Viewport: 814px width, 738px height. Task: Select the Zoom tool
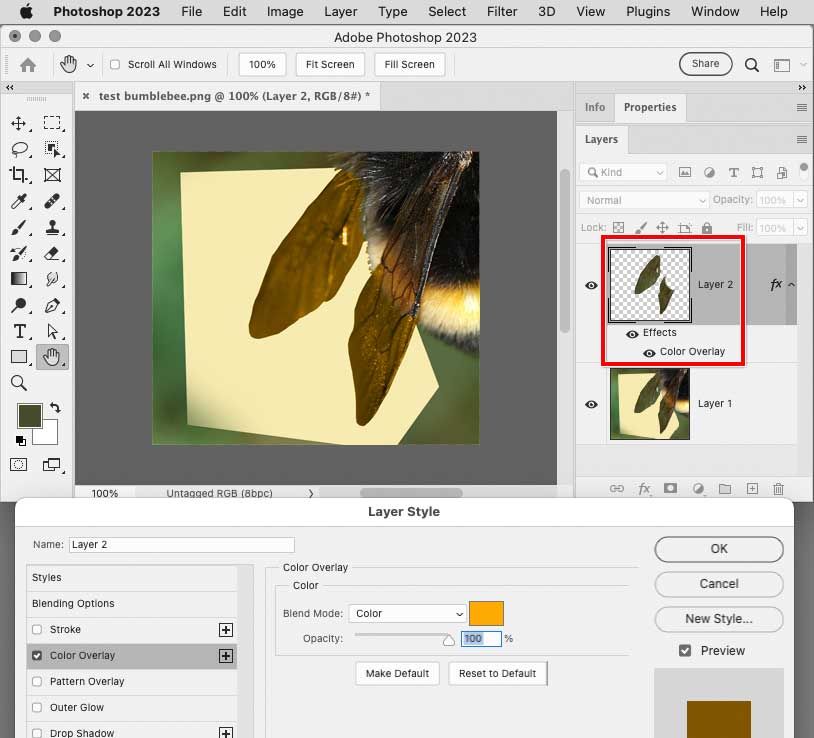pos(18,383)
